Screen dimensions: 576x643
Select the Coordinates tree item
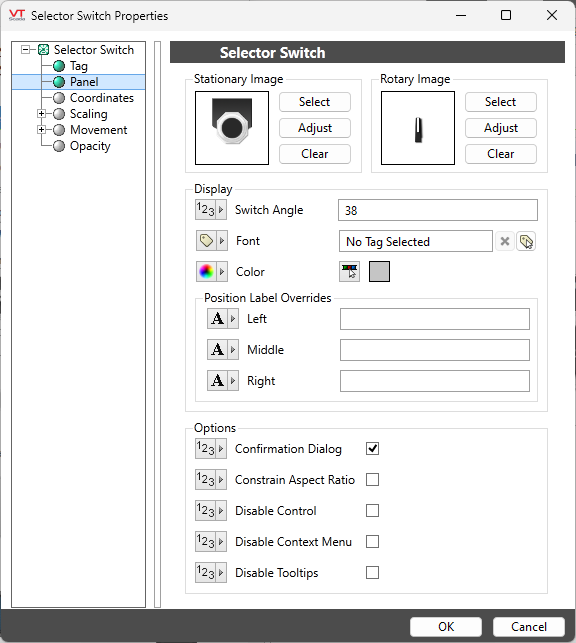coord(102,98)
